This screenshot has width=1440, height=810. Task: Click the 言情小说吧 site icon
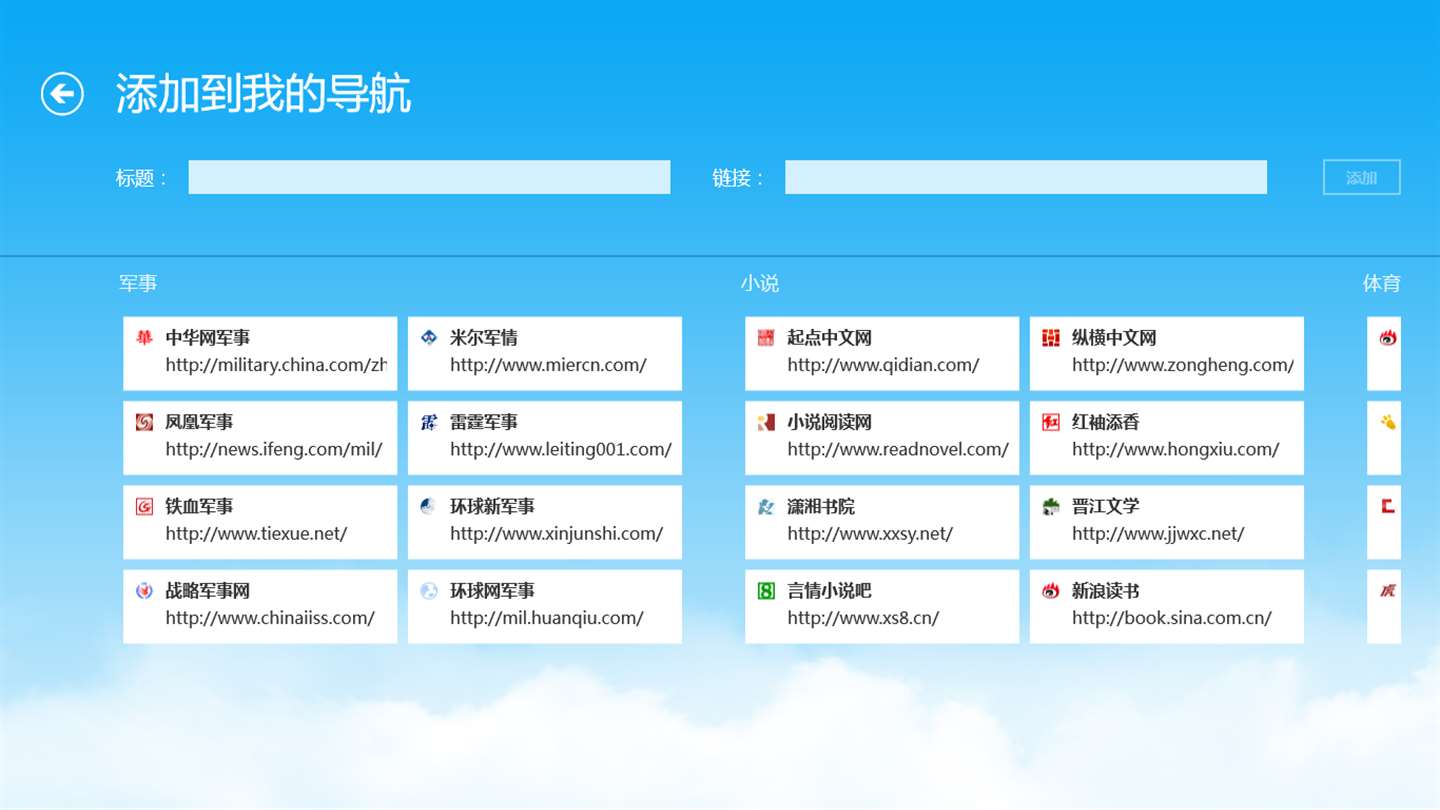(x=766, y=591)
